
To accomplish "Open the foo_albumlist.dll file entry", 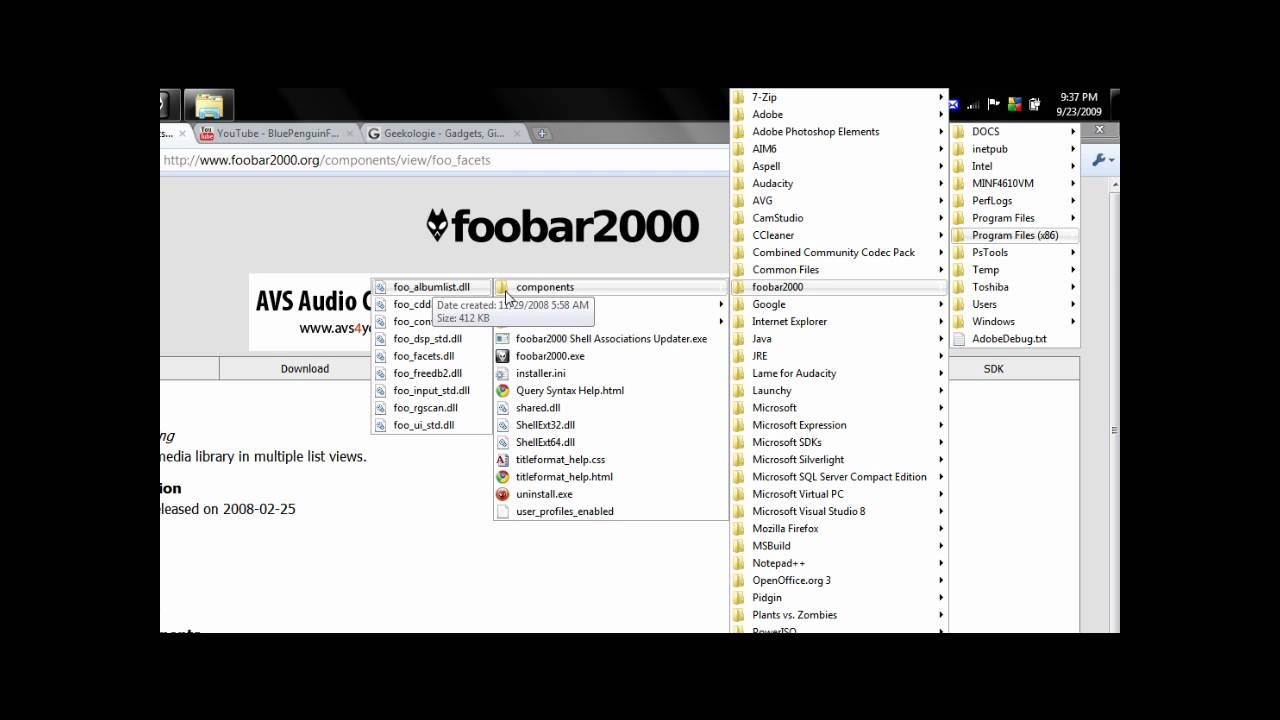I will 432,287.
